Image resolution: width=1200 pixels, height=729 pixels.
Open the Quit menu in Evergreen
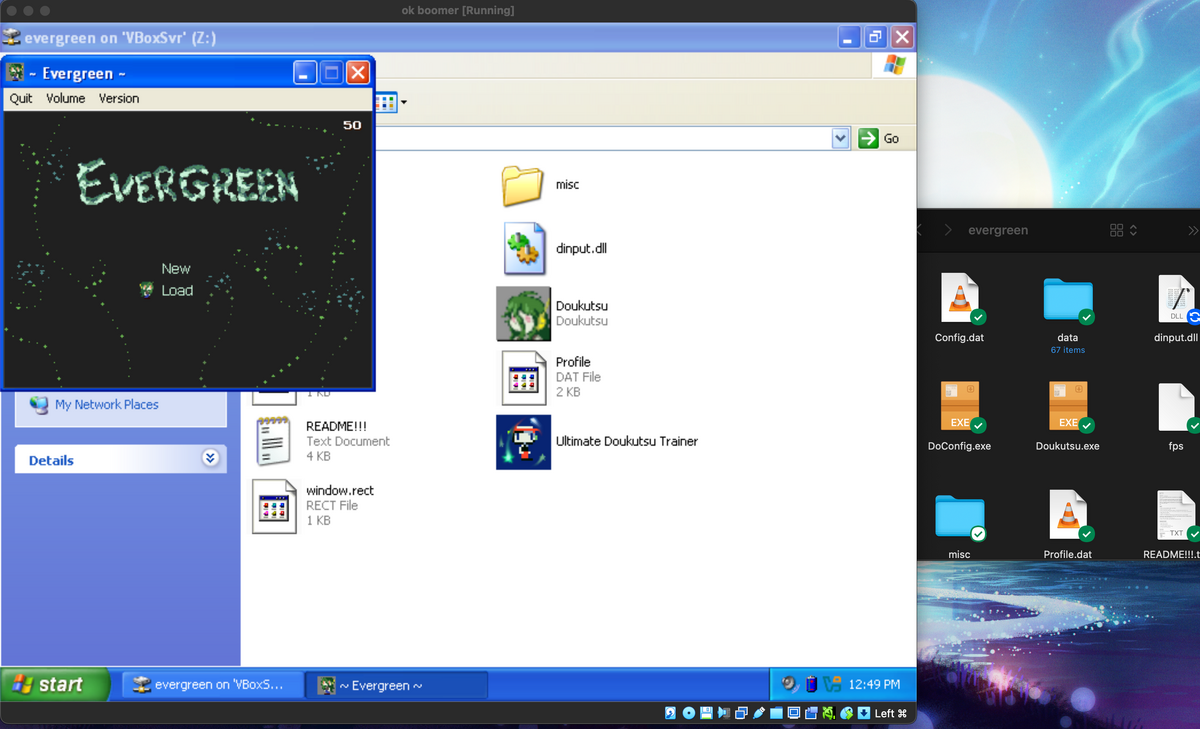pyautogui.click(x=21, y=98)
